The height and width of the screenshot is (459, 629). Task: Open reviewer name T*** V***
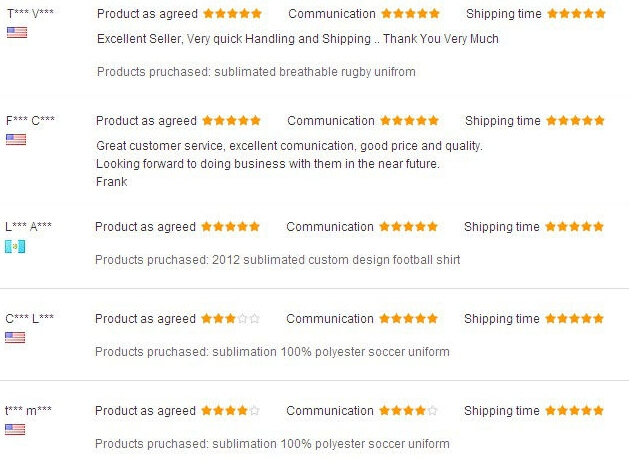30,13
